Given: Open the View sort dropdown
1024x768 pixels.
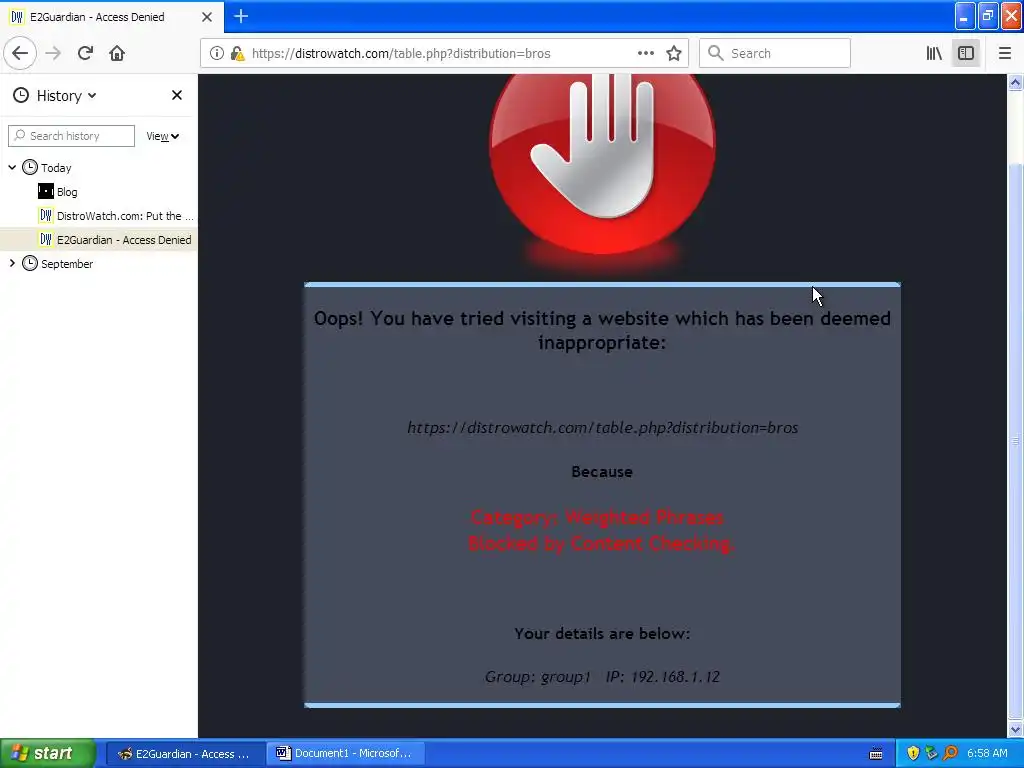Looking at the screenshot, I should (163, 136).
